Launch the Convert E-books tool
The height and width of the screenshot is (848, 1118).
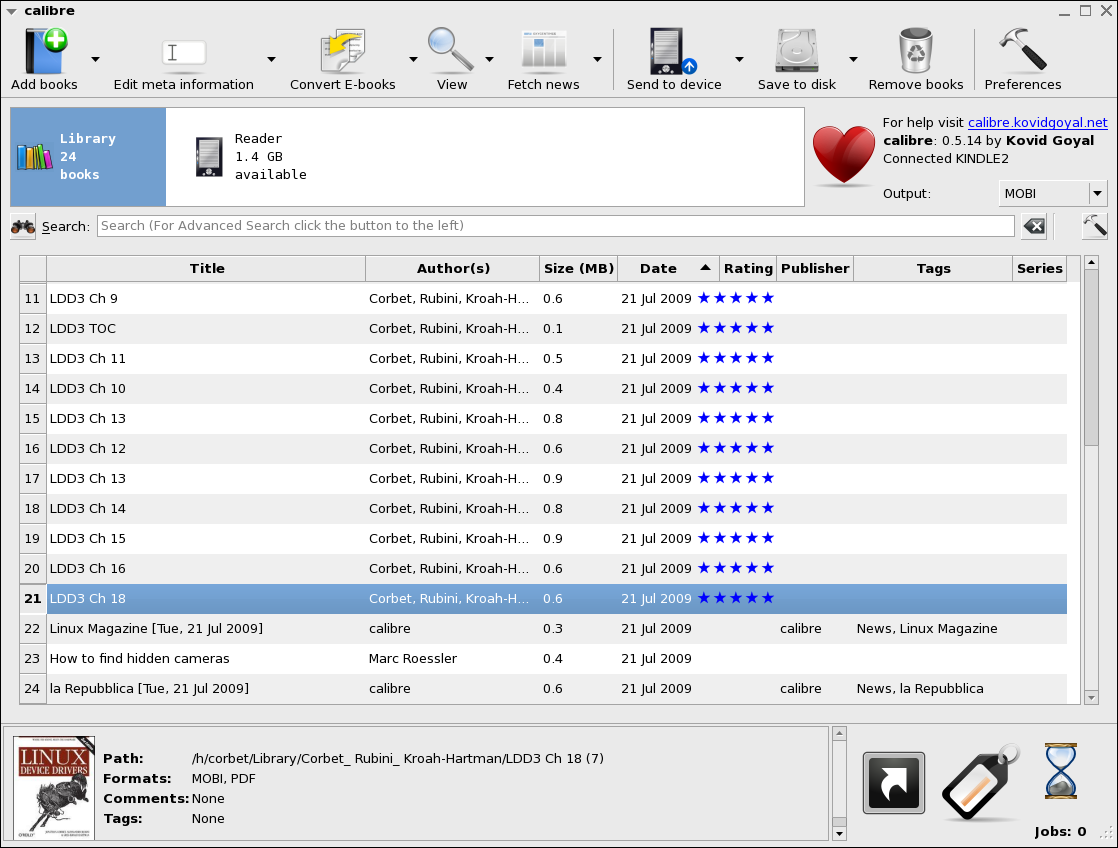tap(342, 51)
